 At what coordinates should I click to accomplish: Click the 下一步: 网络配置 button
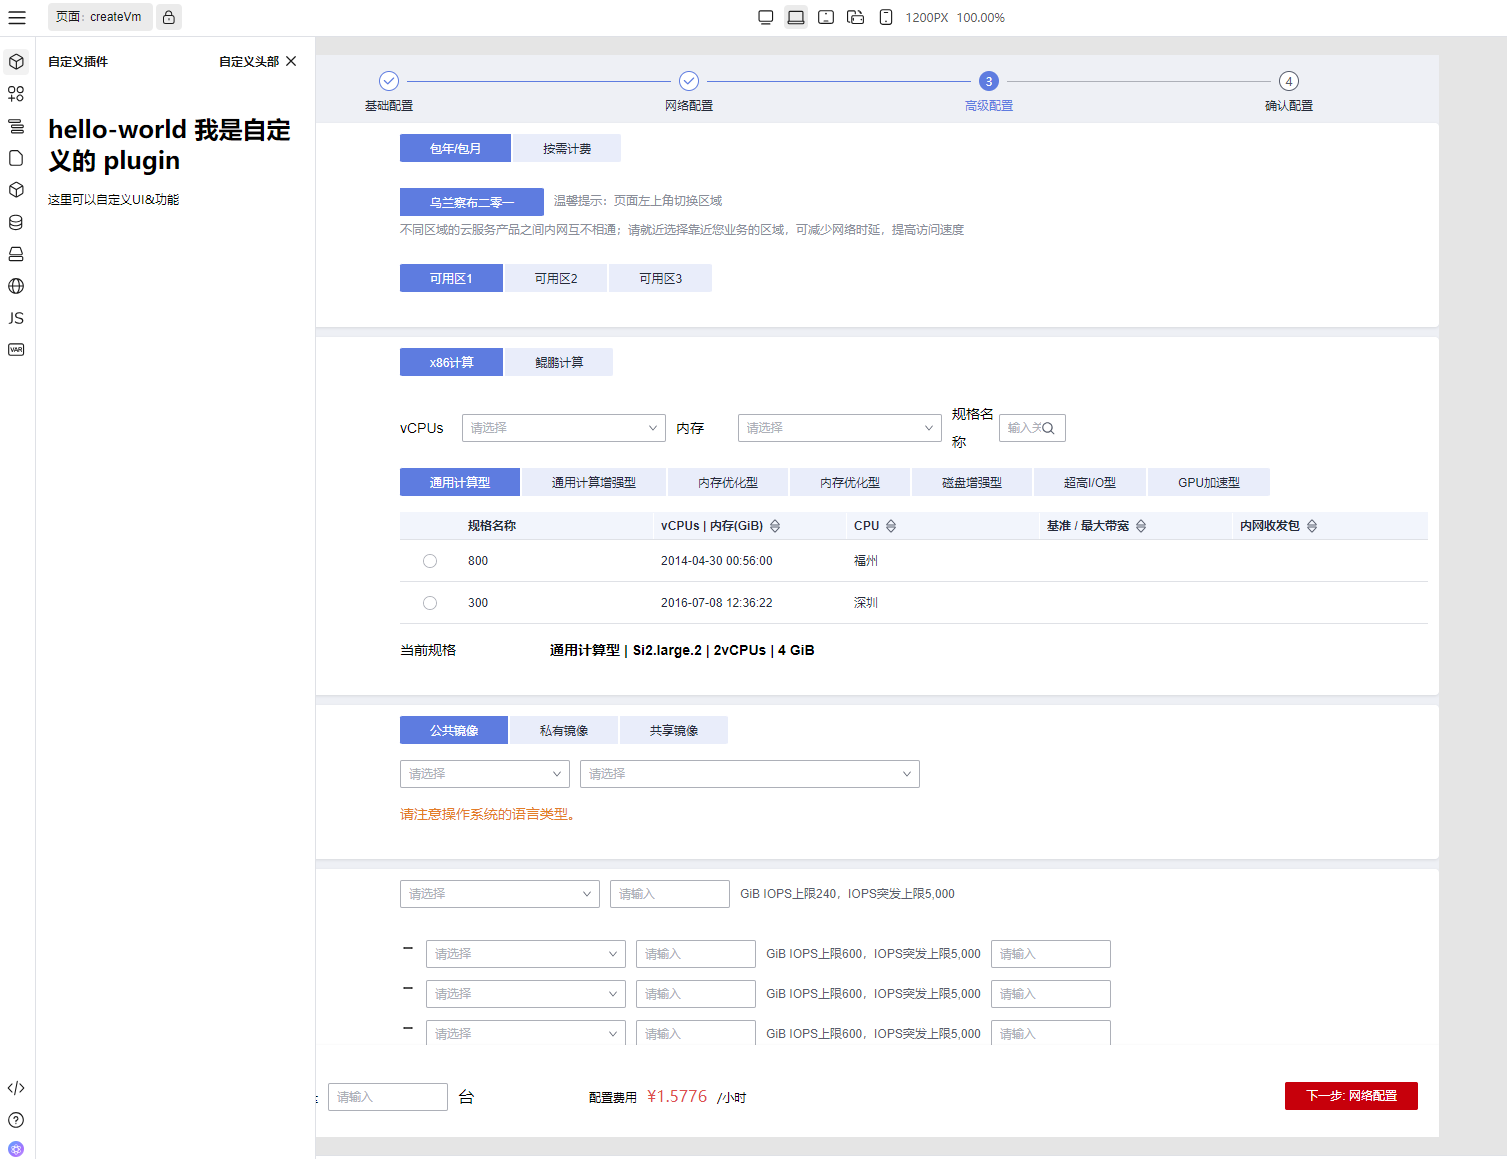click(x=1351, y=1096)
